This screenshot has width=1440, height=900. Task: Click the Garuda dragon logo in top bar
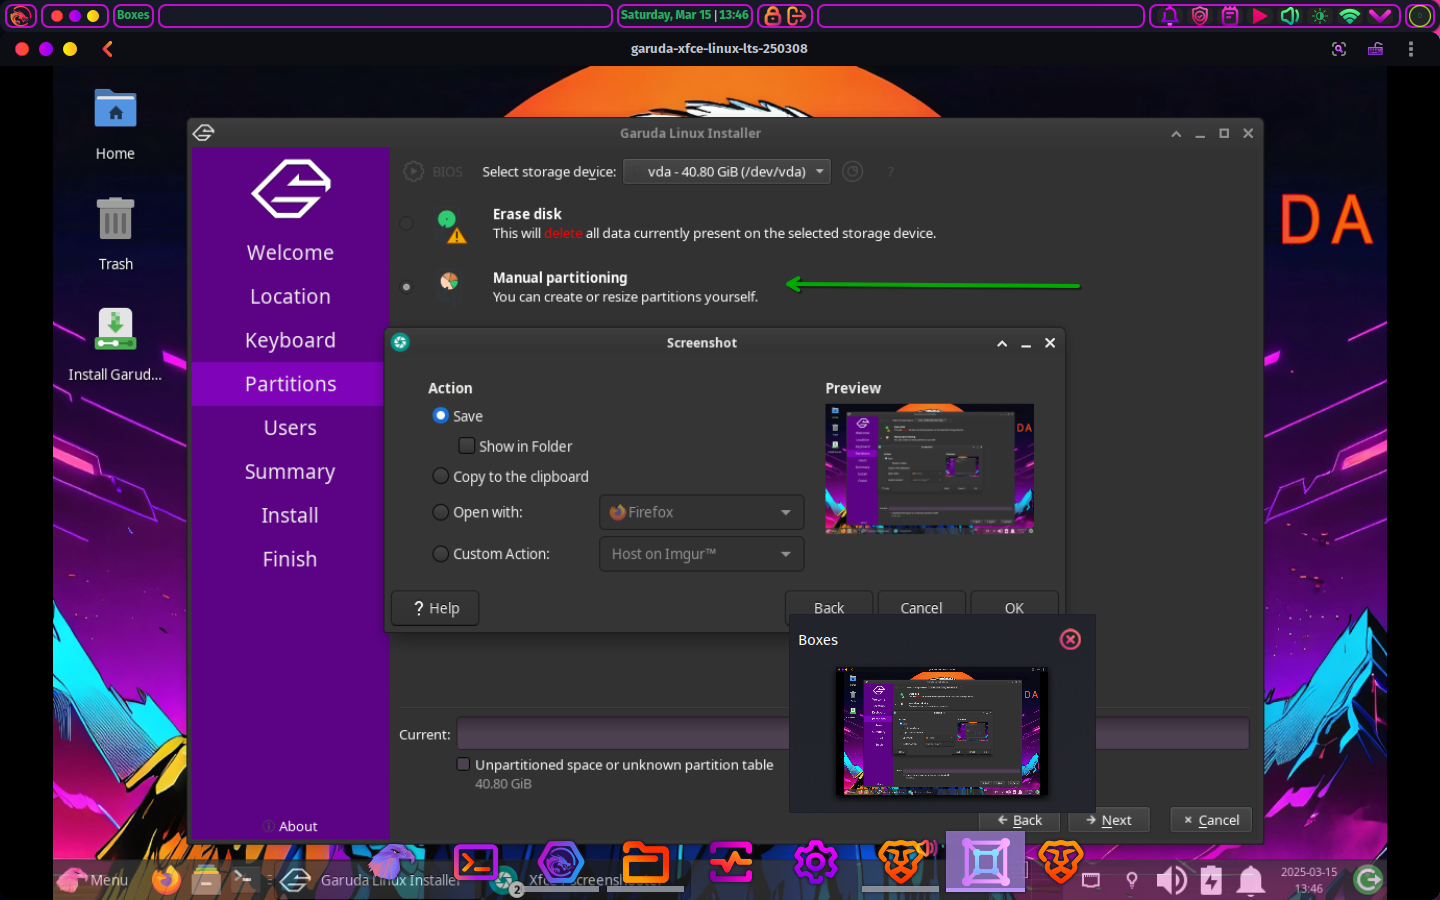21,16
